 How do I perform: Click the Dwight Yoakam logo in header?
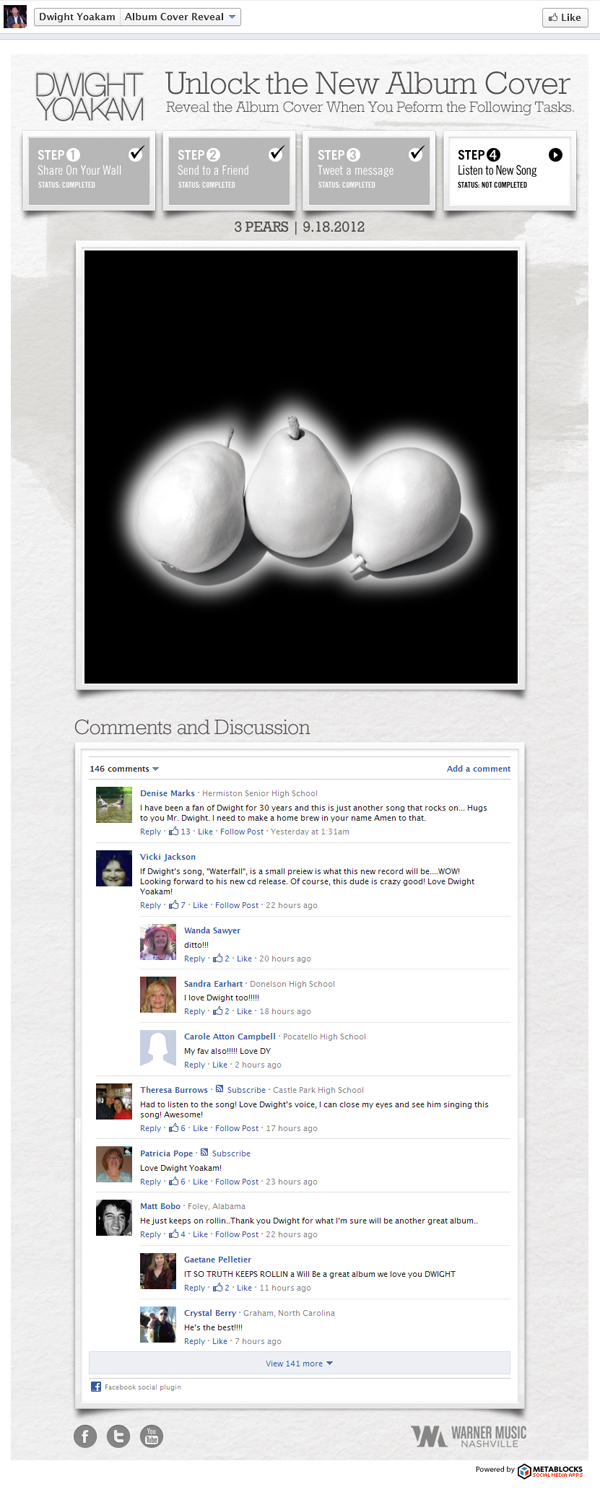[89, 96]
